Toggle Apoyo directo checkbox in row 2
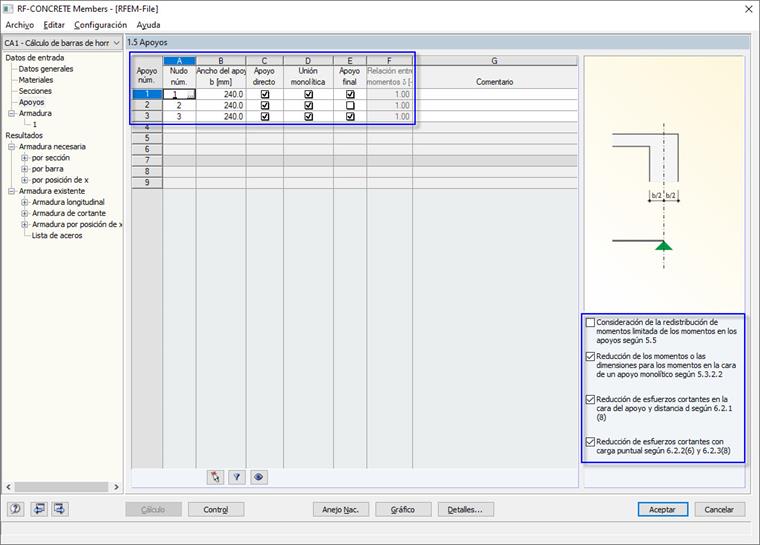This screenshot has height=545, width=760. [265, 105]
